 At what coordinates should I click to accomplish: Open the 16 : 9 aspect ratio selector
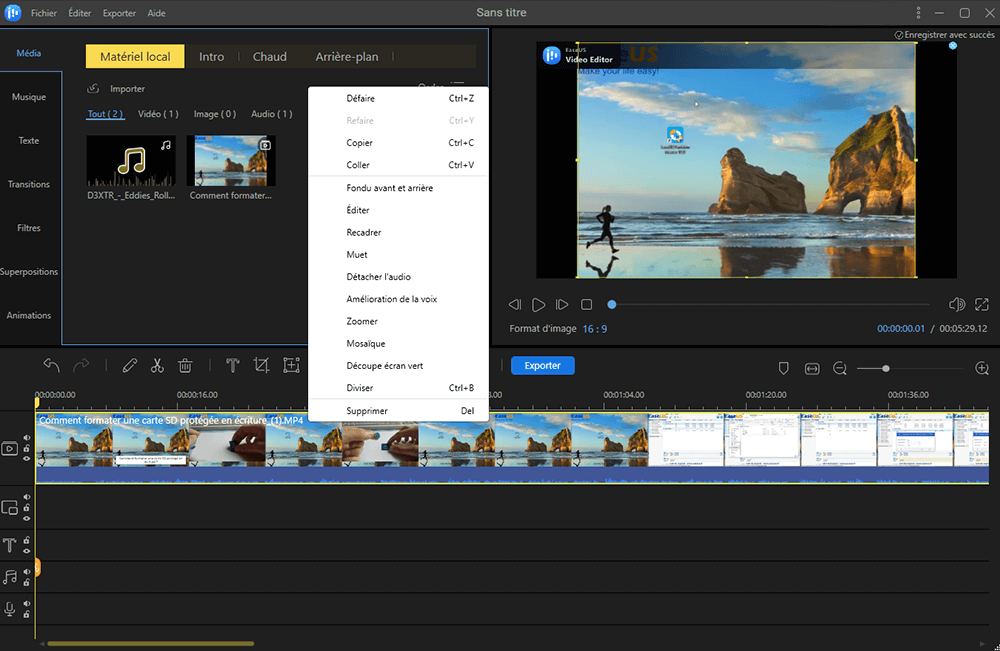coord(594,329)
